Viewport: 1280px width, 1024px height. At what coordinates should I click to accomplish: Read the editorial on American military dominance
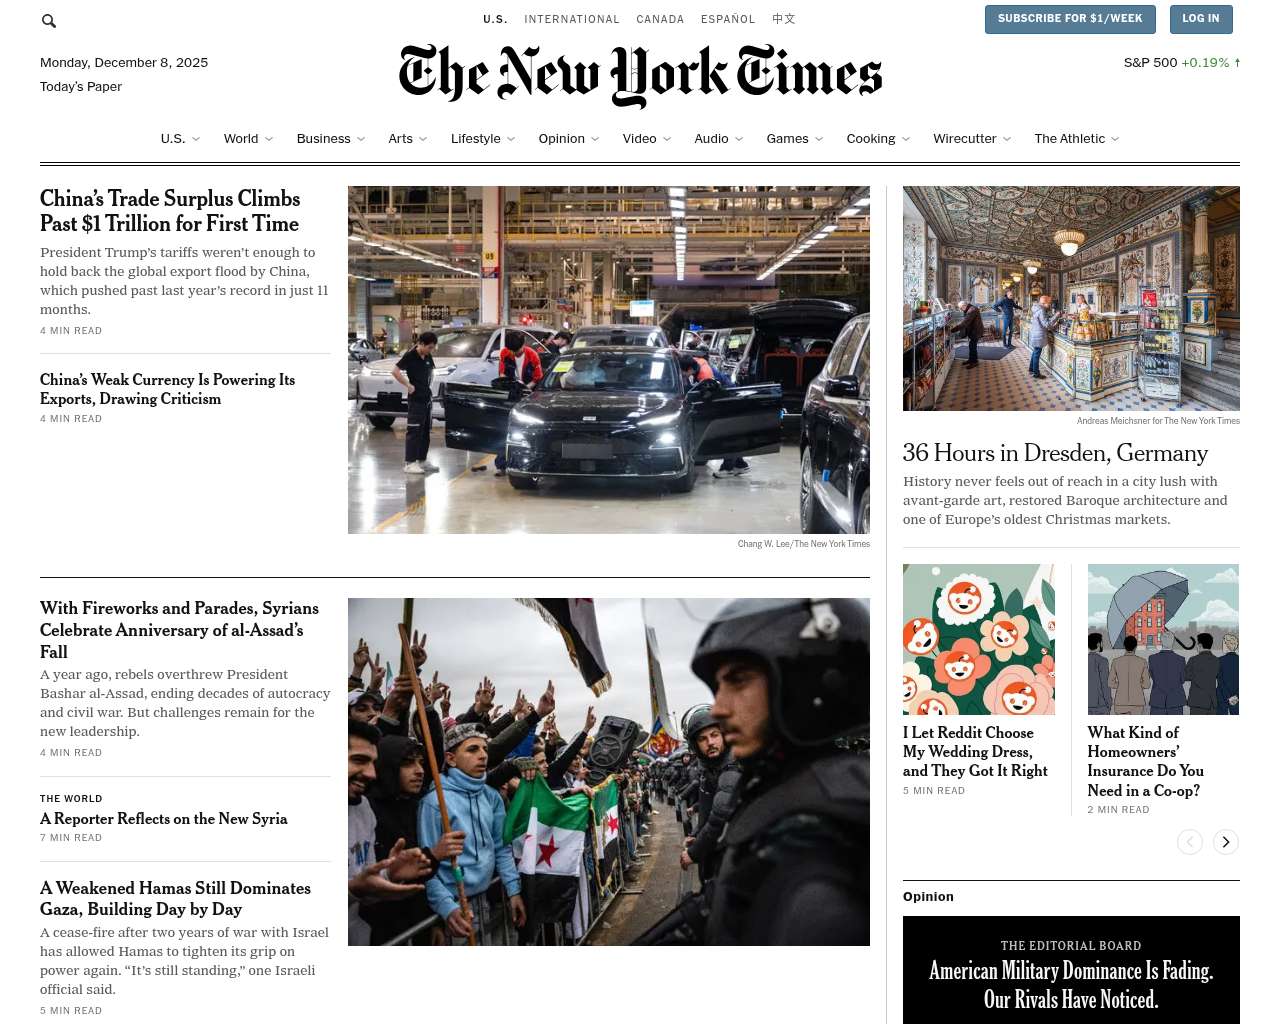pos(1071,985)
